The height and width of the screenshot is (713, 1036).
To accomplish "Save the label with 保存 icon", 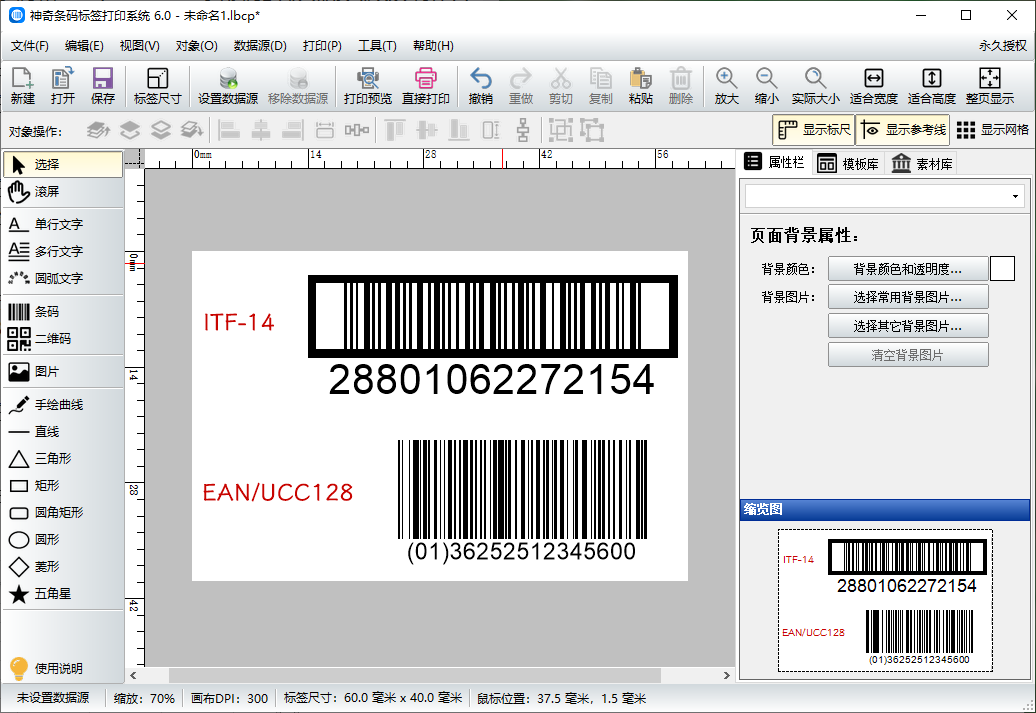I will [x=102, y=86].
